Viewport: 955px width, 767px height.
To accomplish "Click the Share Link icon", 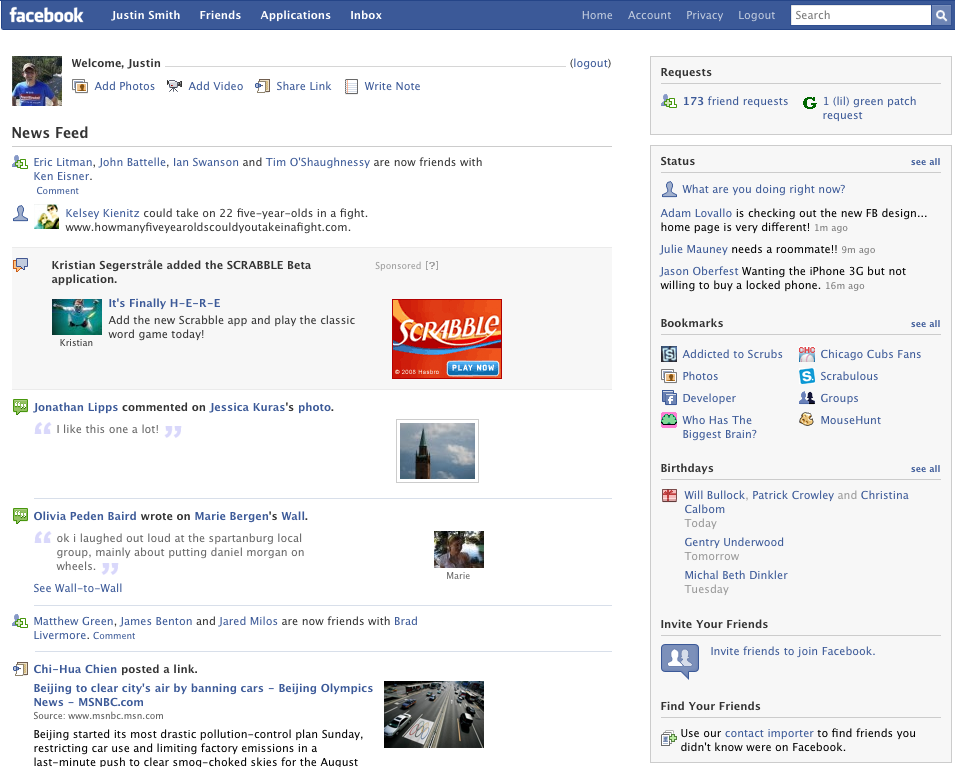I will 263,86.
